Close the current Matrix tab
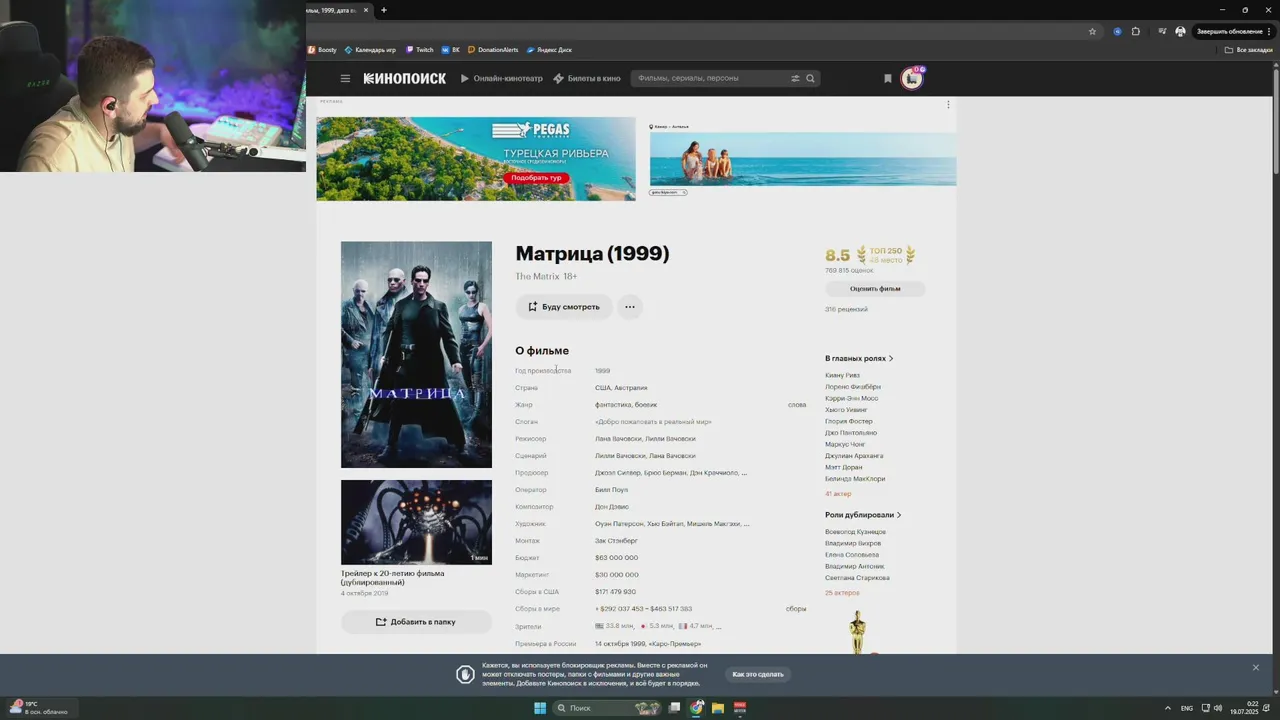This screenshot has width=1280, height=720. (366, 10)
